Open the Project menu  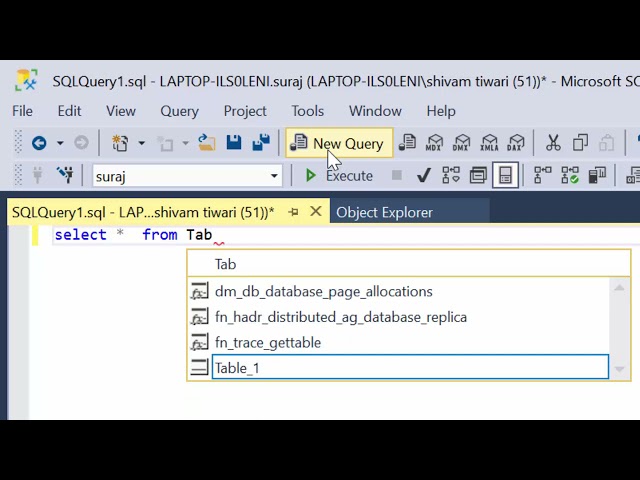pos(245,111)
